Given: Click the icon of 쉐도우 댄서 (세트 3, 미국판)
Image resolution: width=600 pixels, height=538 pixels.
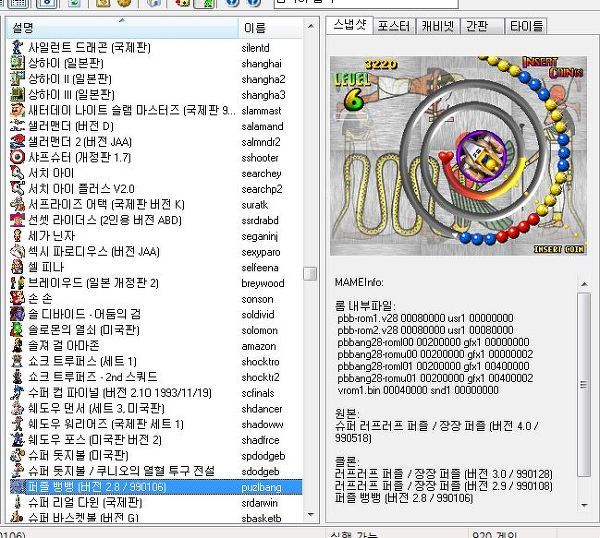Looking at the screenshot, I should click(17, 408).
